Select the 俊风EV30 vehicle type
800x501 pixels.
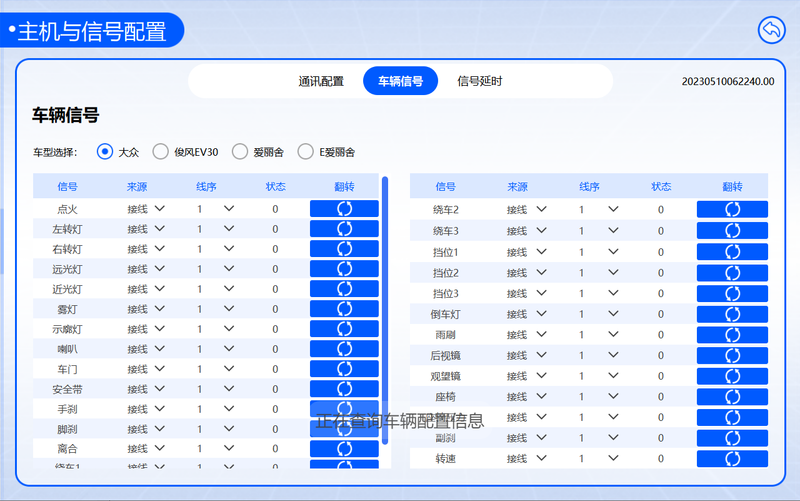(x=160, y=152)
